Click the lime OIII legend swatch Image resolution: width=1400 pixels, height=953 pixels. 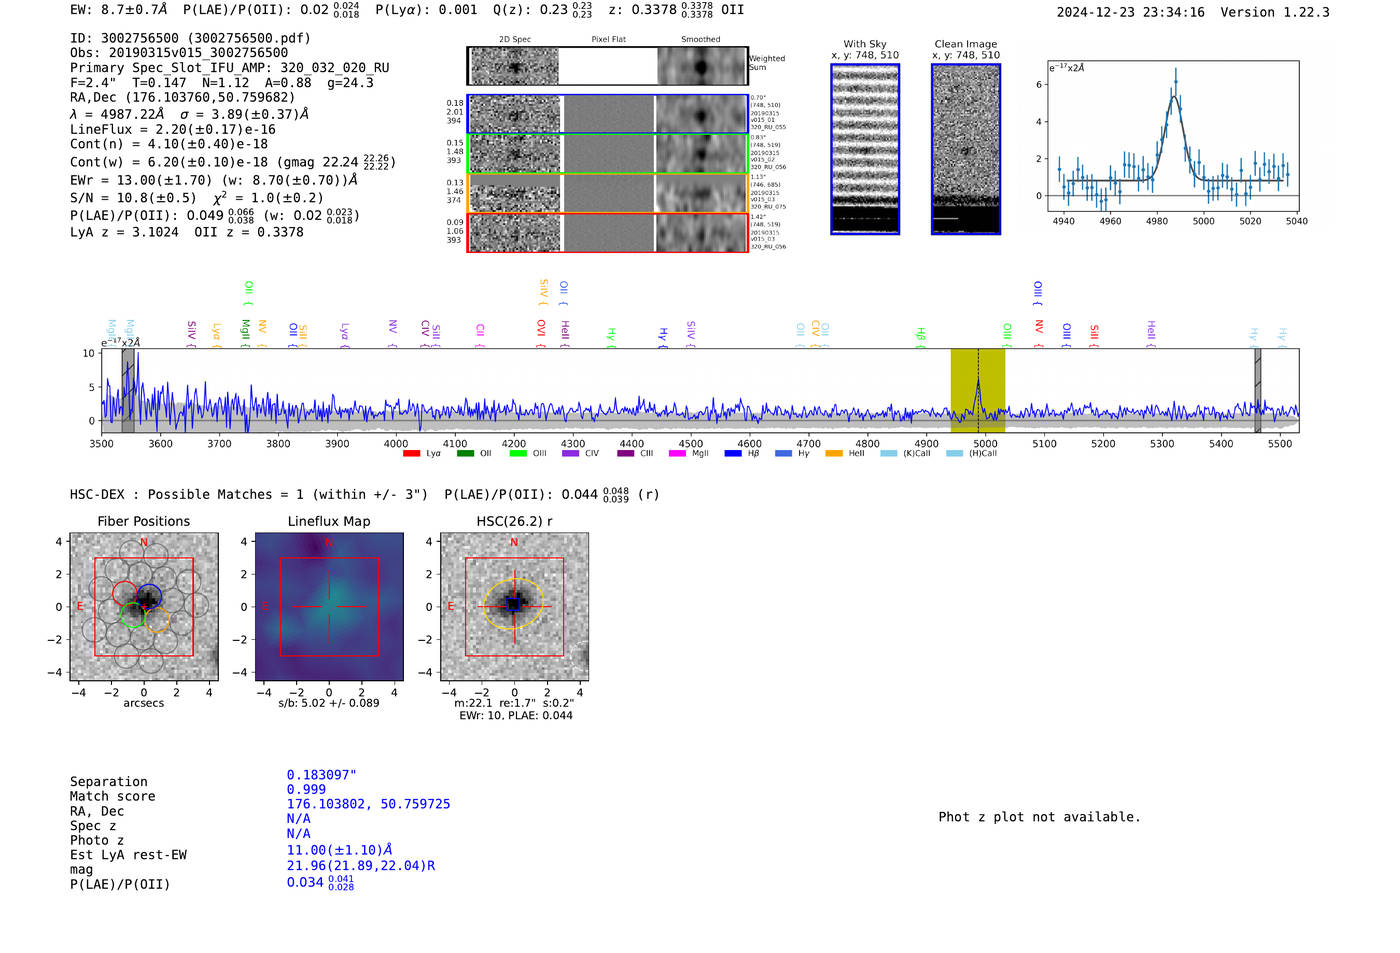[x=518, y=454]
